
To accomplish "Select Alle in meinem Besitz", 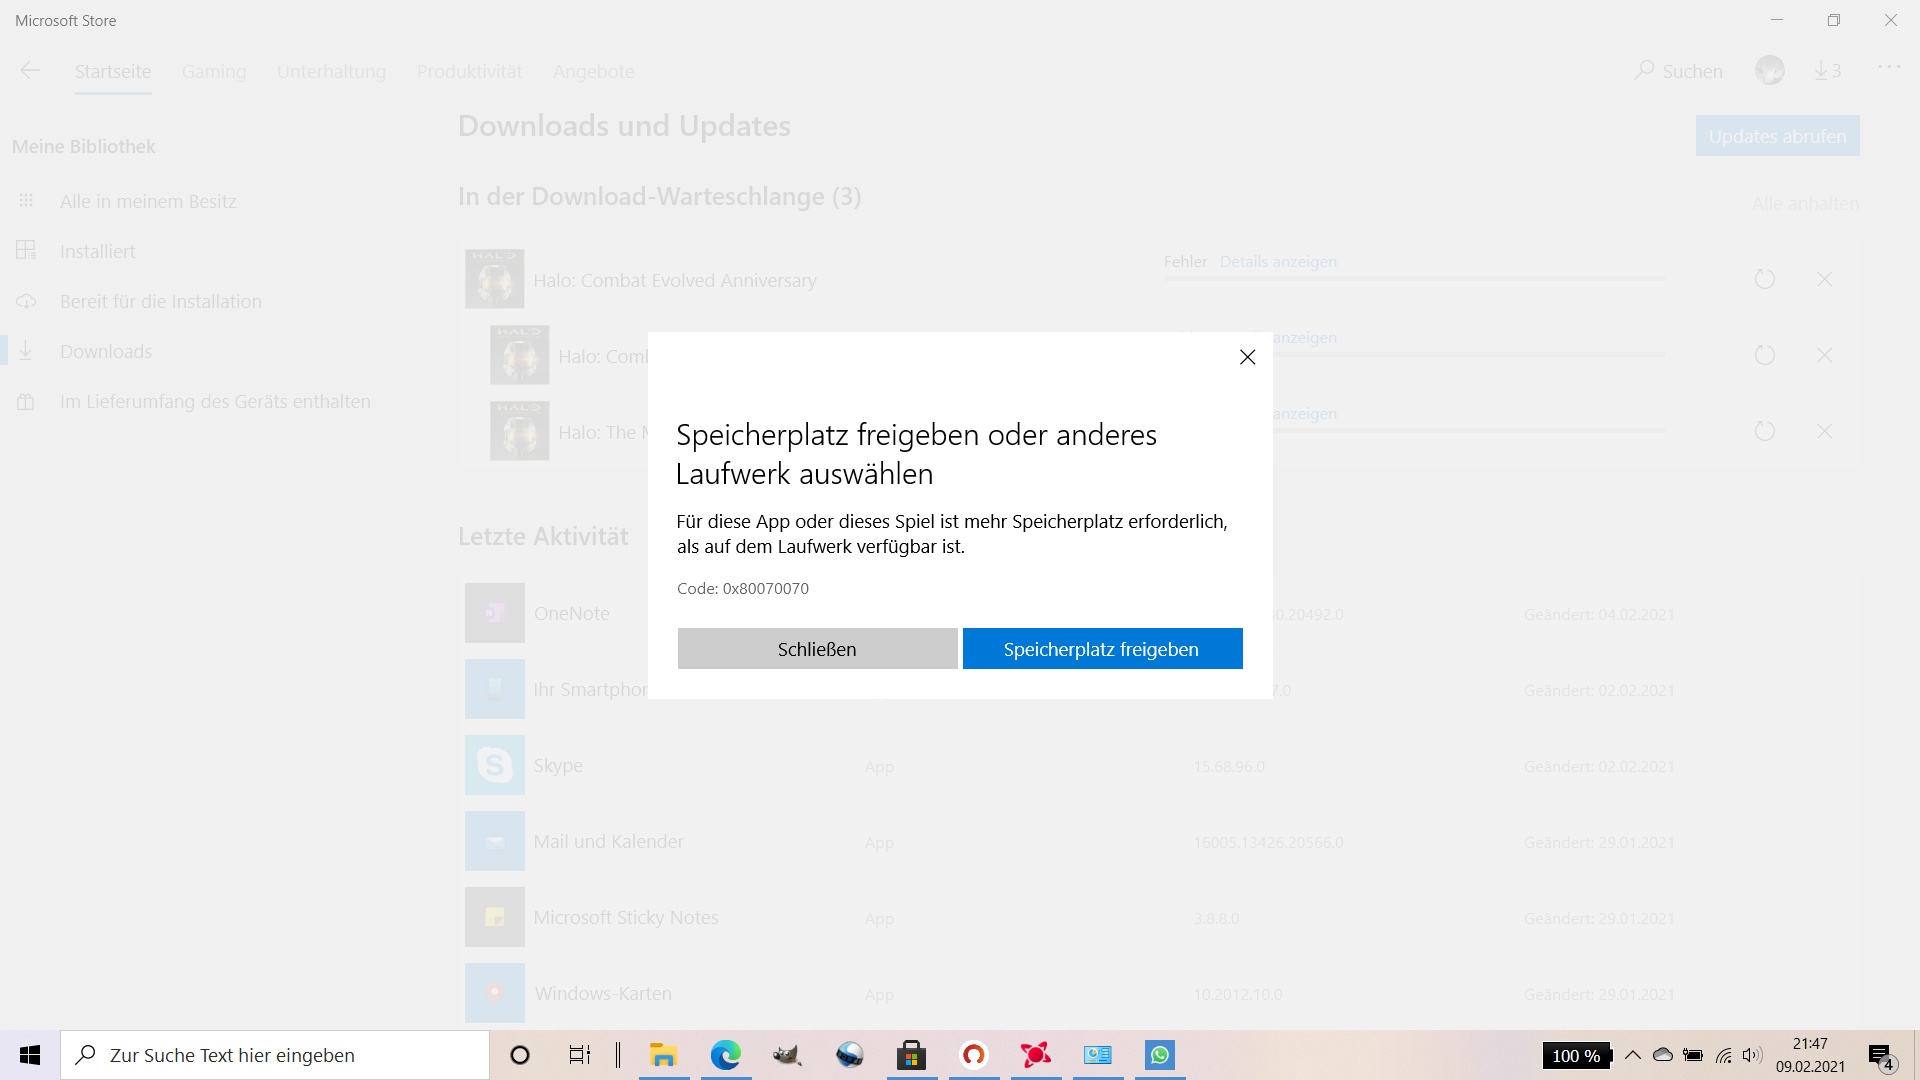I will (148, 201).
